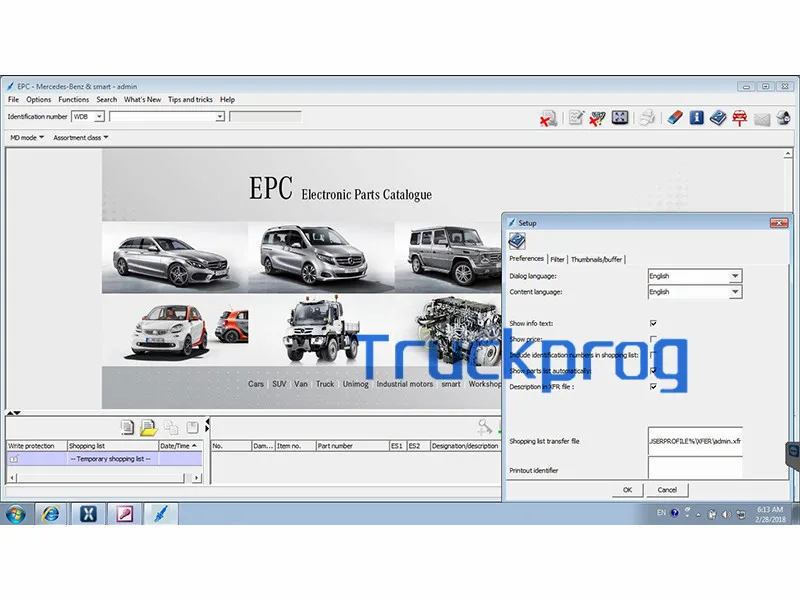The width and height of the screenshot is (800, 600).
Task: Open the Content language dropdown
Action: [x=735, y=292]
